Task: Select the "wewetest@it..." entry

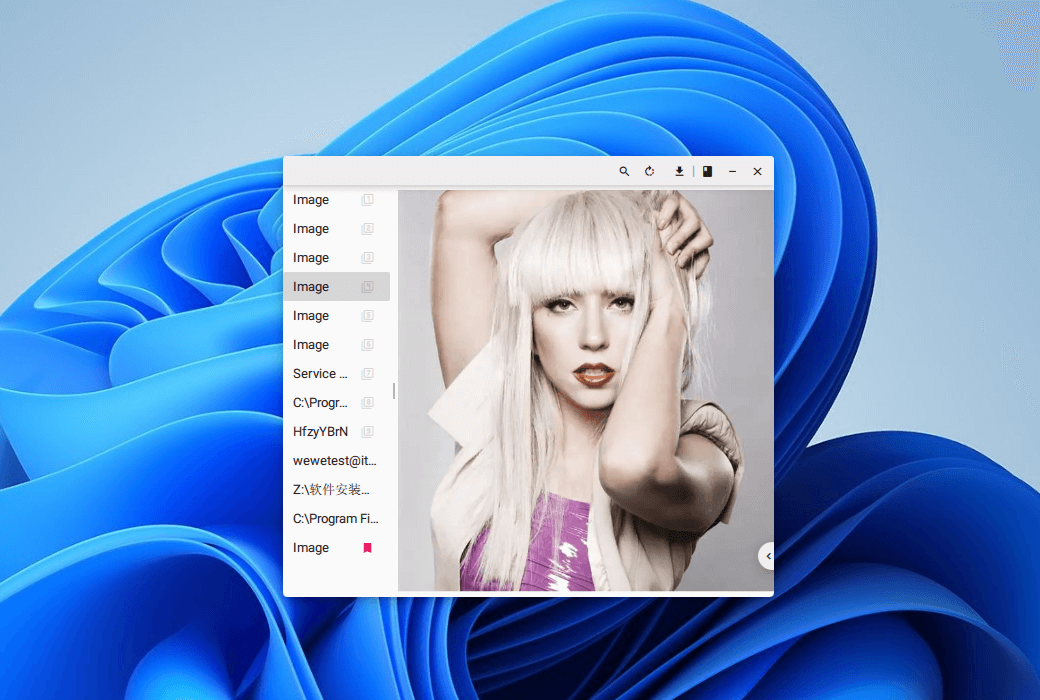Action: 336,460
